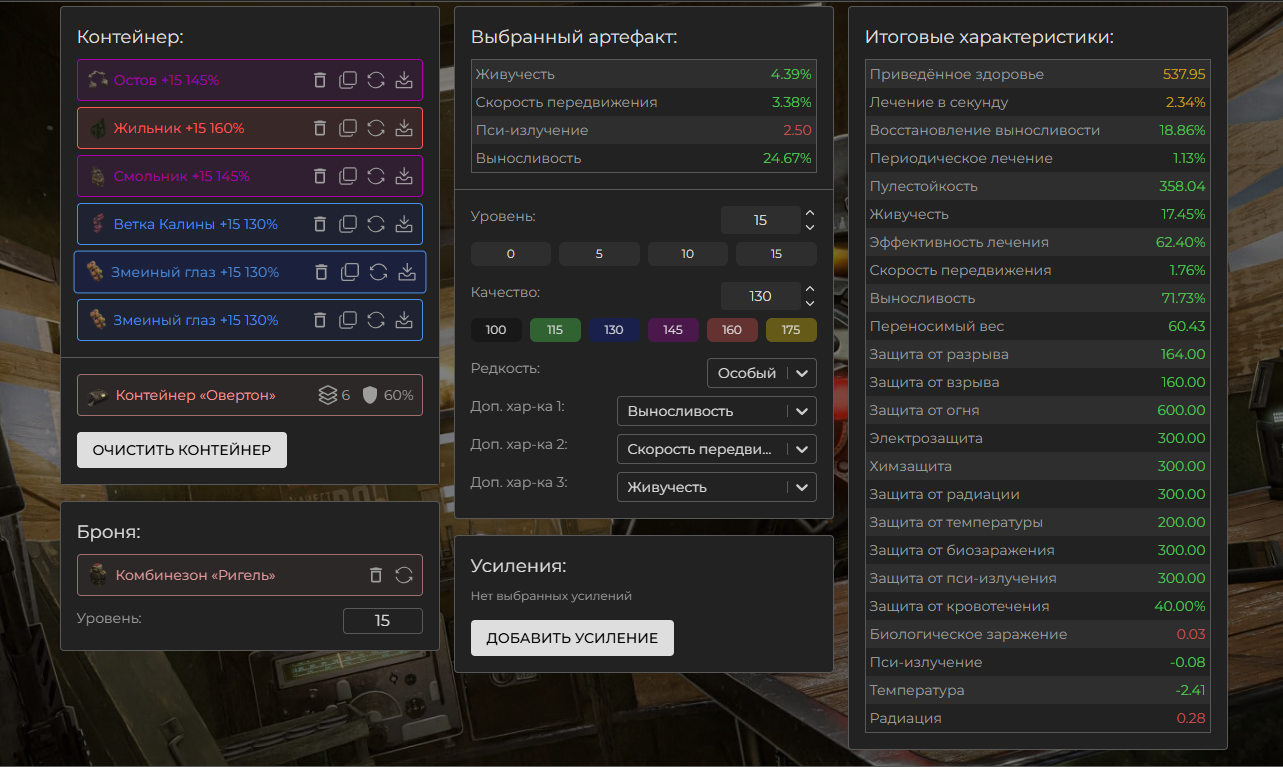This screenshot has width=1283, height=767.
Task: Click the Пулестойкость stat row
Action: 1038,186
